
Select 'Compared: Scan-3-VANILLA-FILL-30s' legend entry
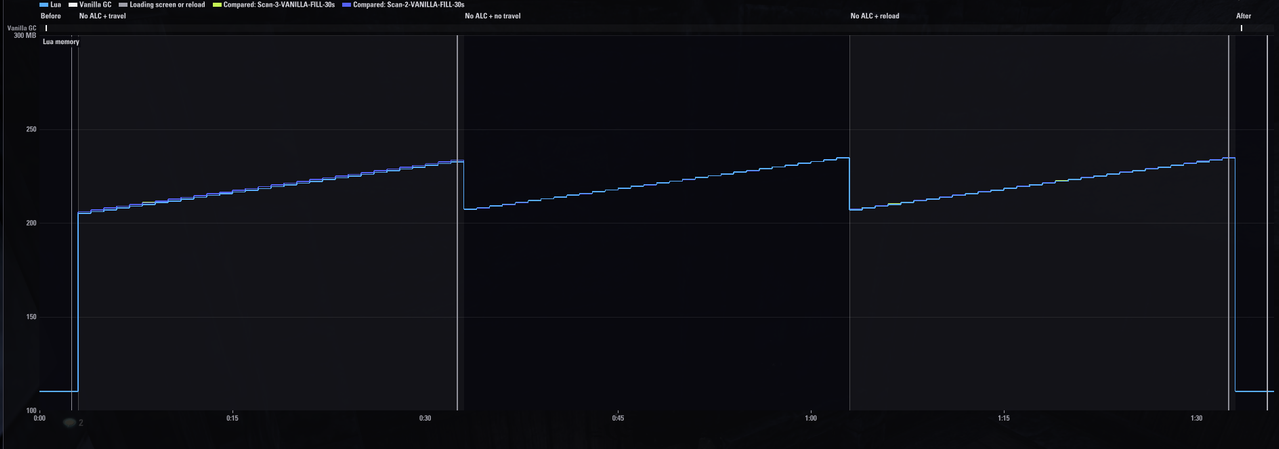click(279, 5)
